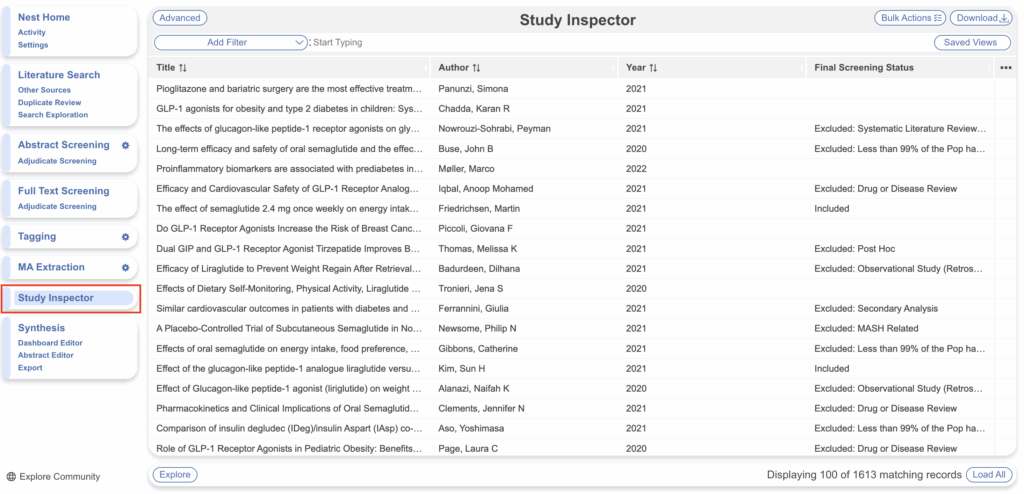1024x494 pixels.
Task: Open the Bulk Actions menu
Action: [909, 18]
